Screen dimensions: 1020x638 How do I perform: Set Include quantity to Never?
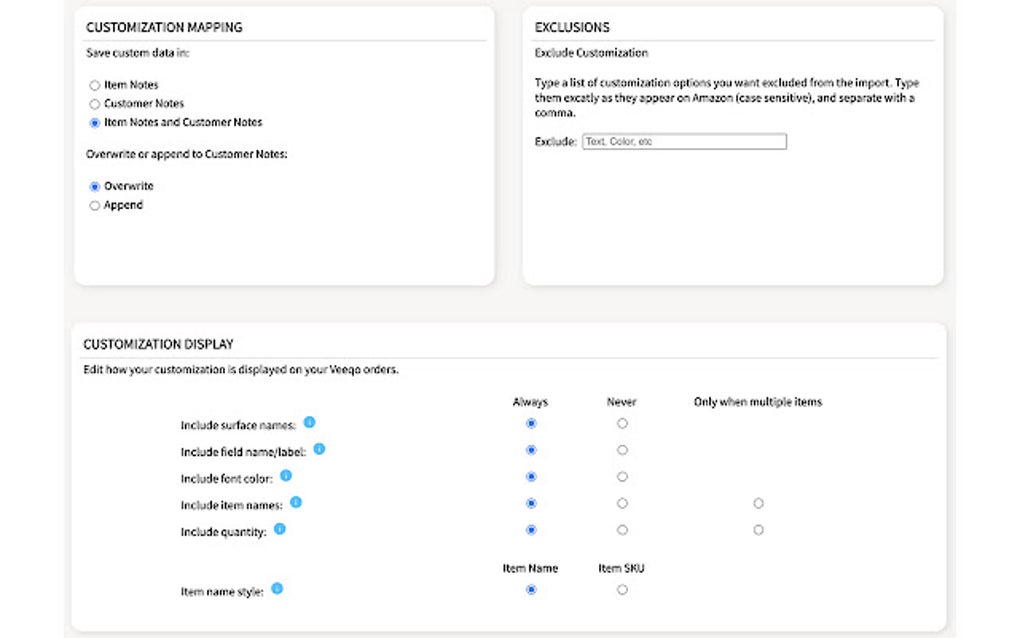(622, 530)
